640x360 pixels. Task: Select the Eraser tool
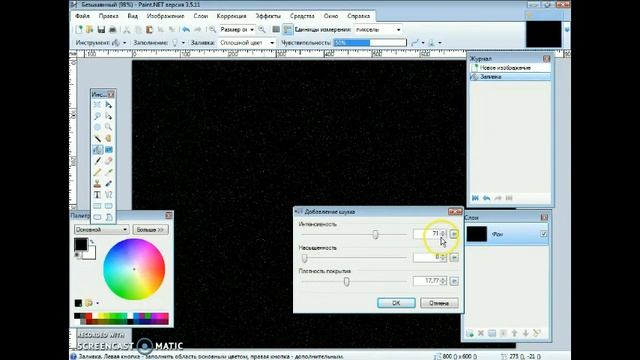(109, 161)
